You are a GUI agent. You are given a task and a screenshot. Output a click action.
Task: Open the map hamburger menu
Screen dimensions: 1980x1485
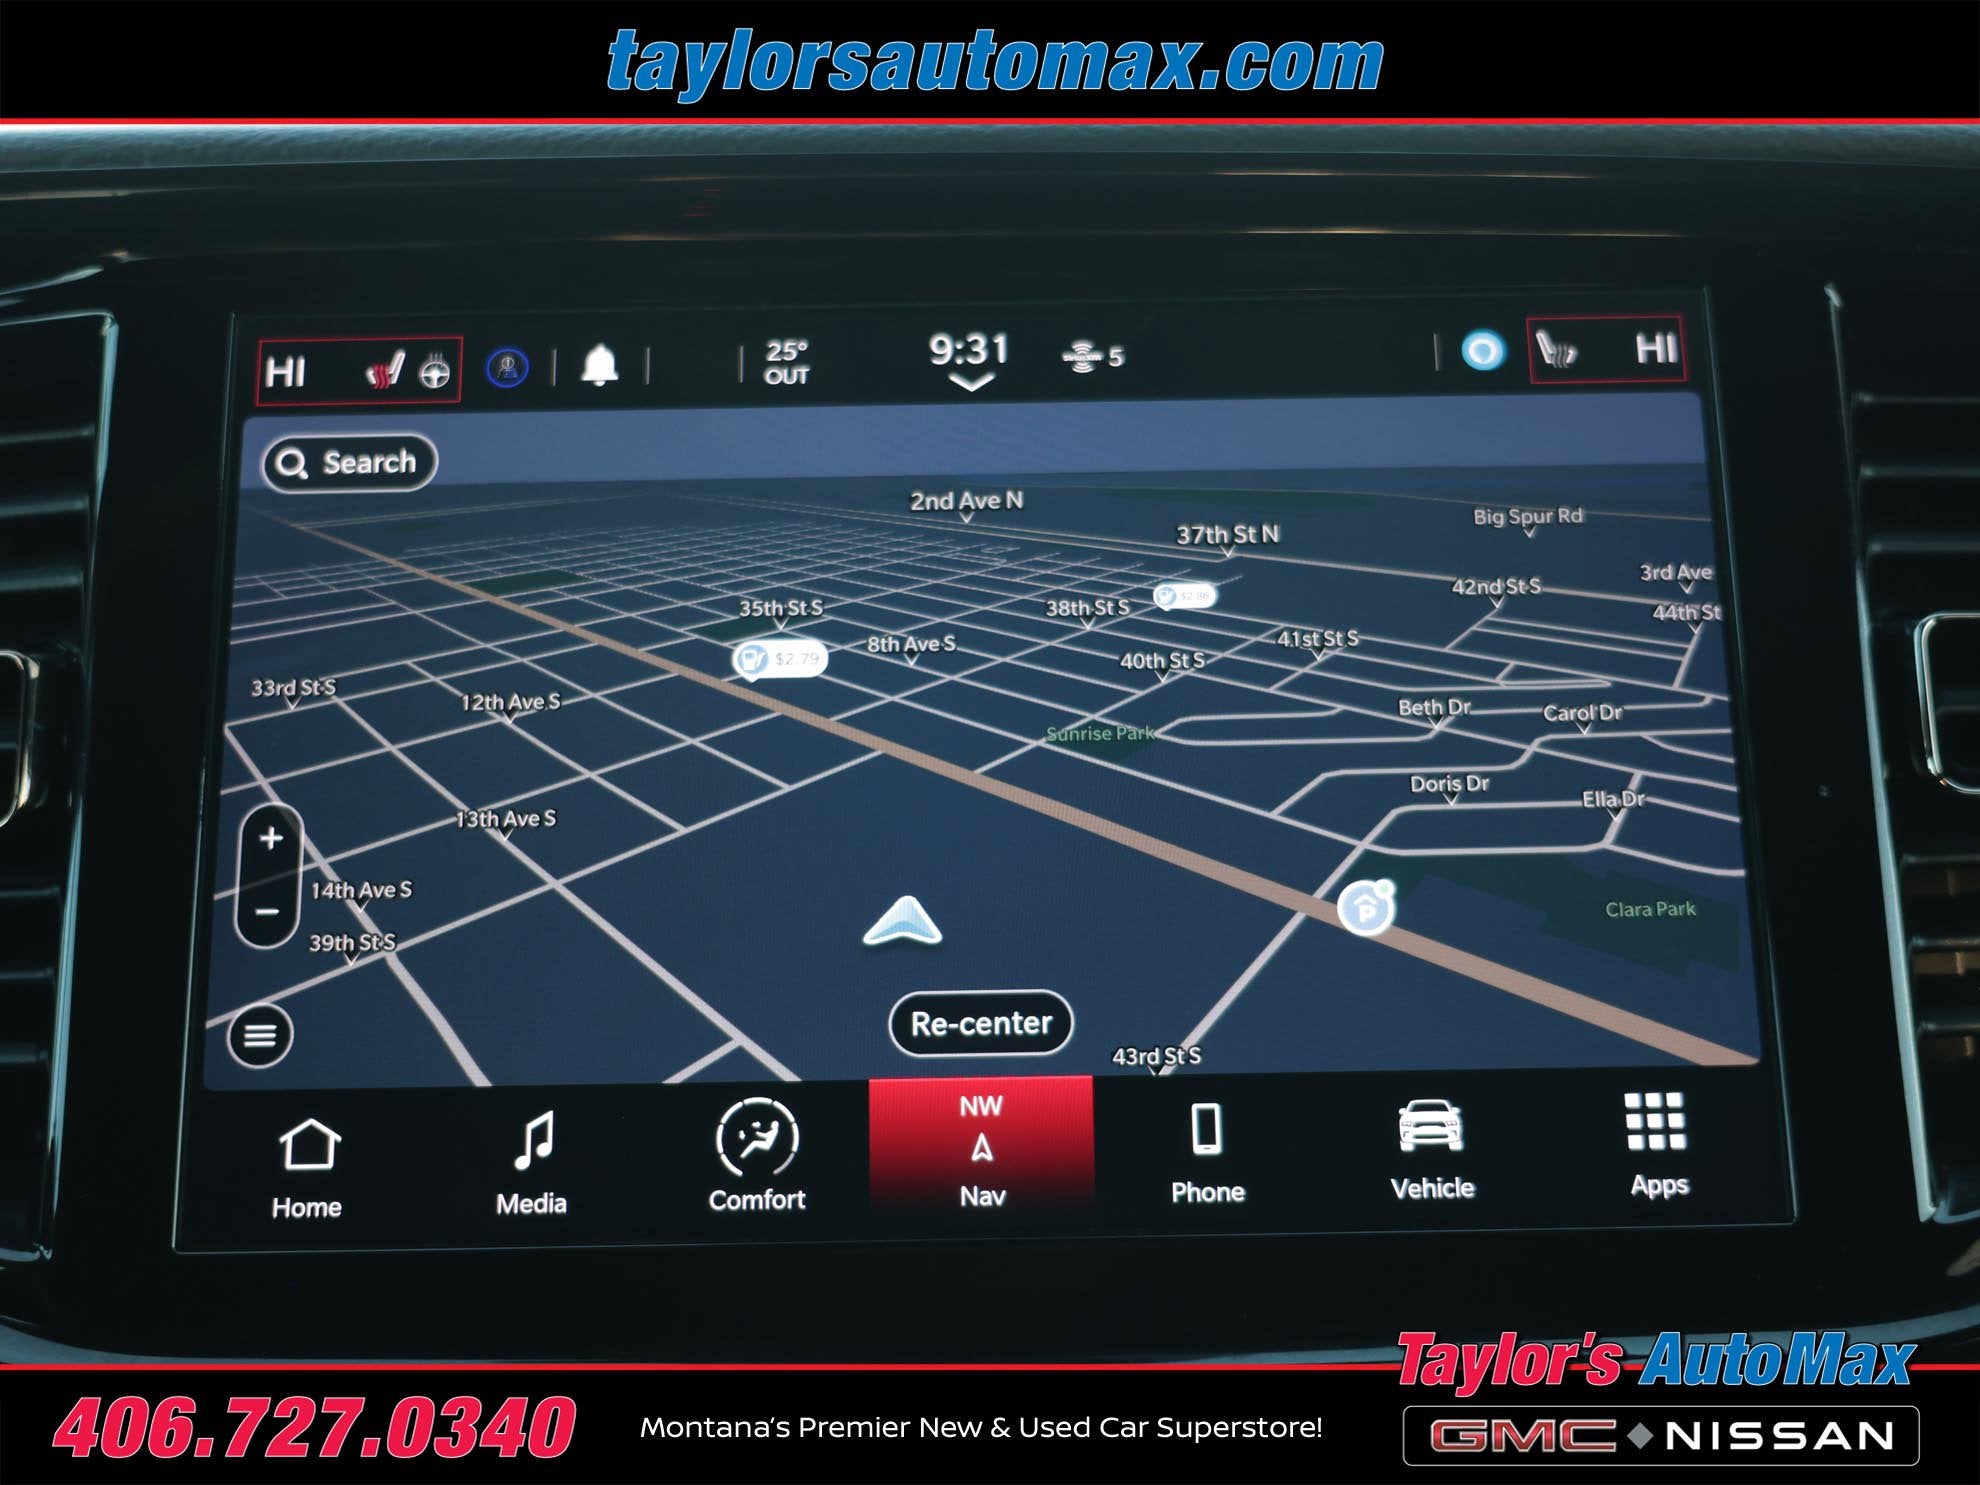point(260,1035)
